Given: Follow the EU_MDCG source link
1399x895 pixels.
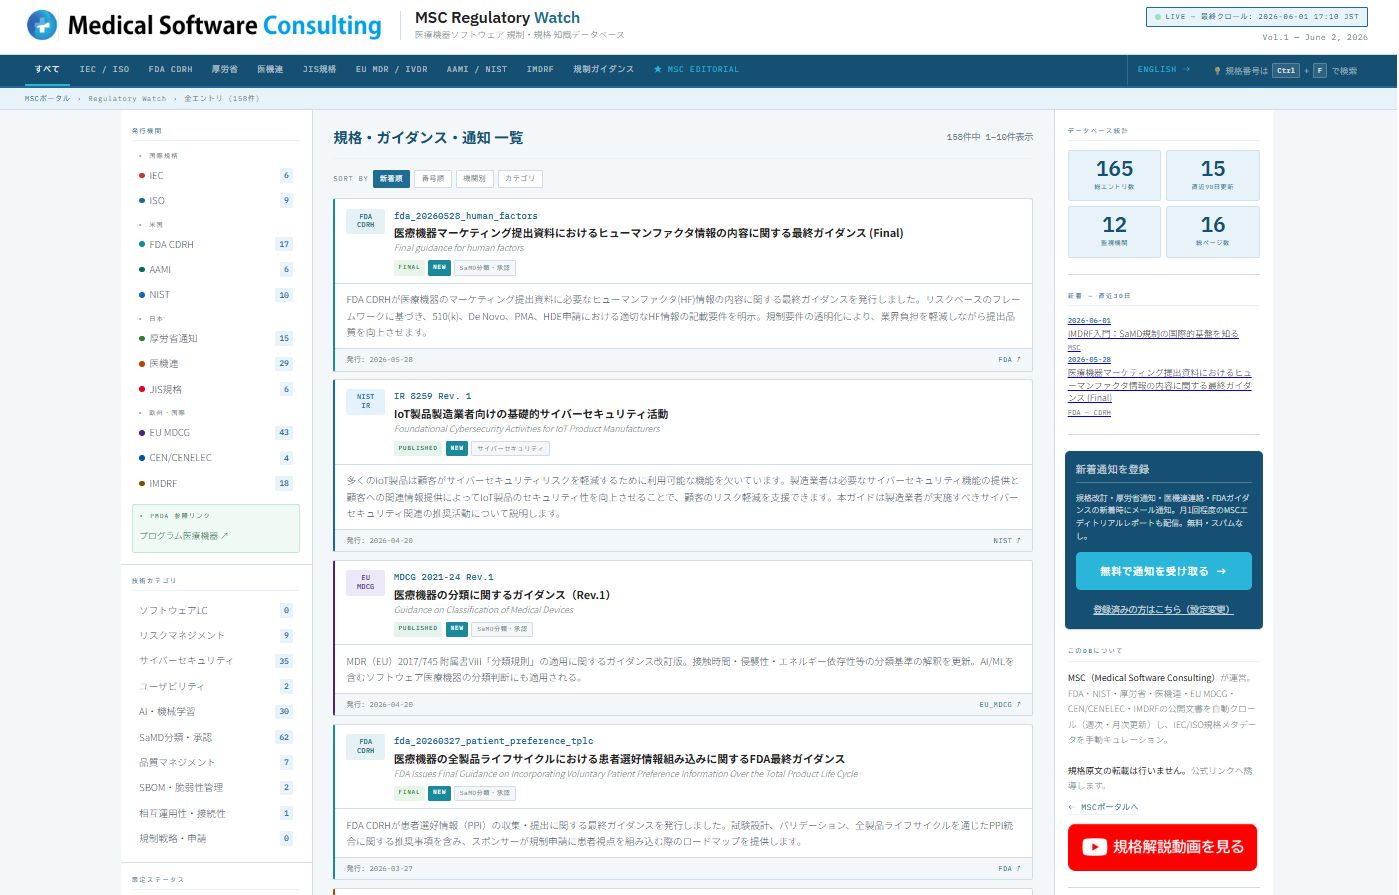Looking at the screenshot, I should (x=1000, y=705).
